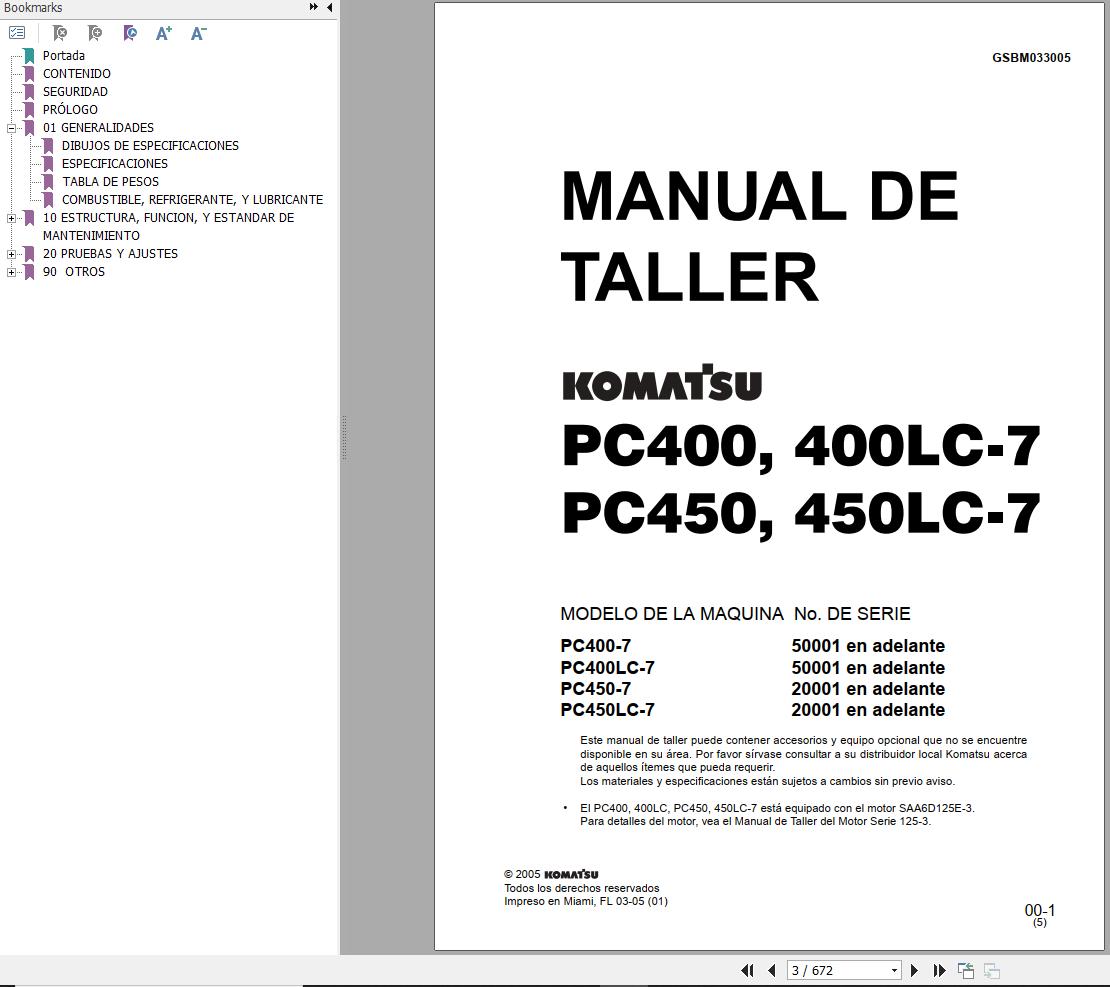Viewport: 1110px width, 987px height.
Task: Open the Portada bookmark
Action: pyautogui.click(x=64, y=55)
